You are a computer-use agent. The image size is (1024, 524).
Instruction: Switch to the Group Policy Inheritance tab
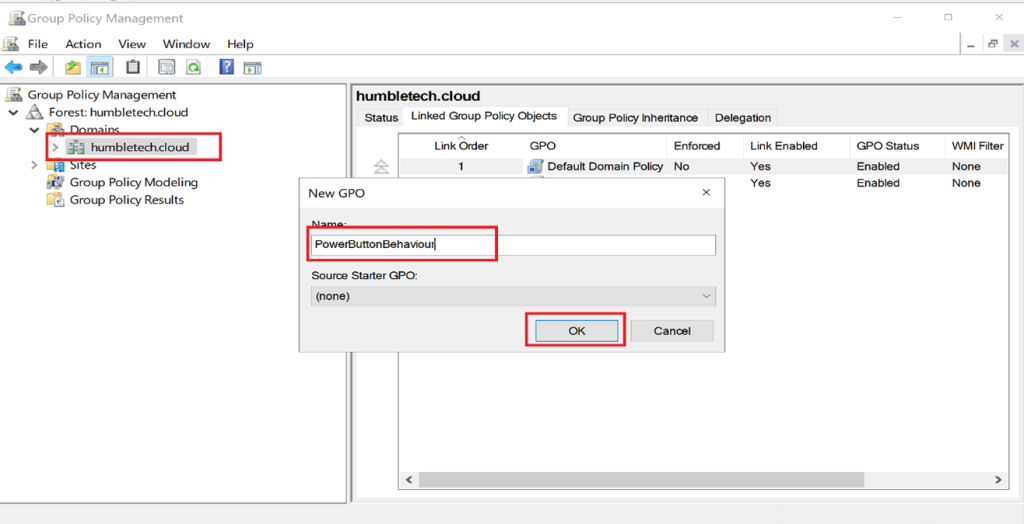[x=635, y=118]
